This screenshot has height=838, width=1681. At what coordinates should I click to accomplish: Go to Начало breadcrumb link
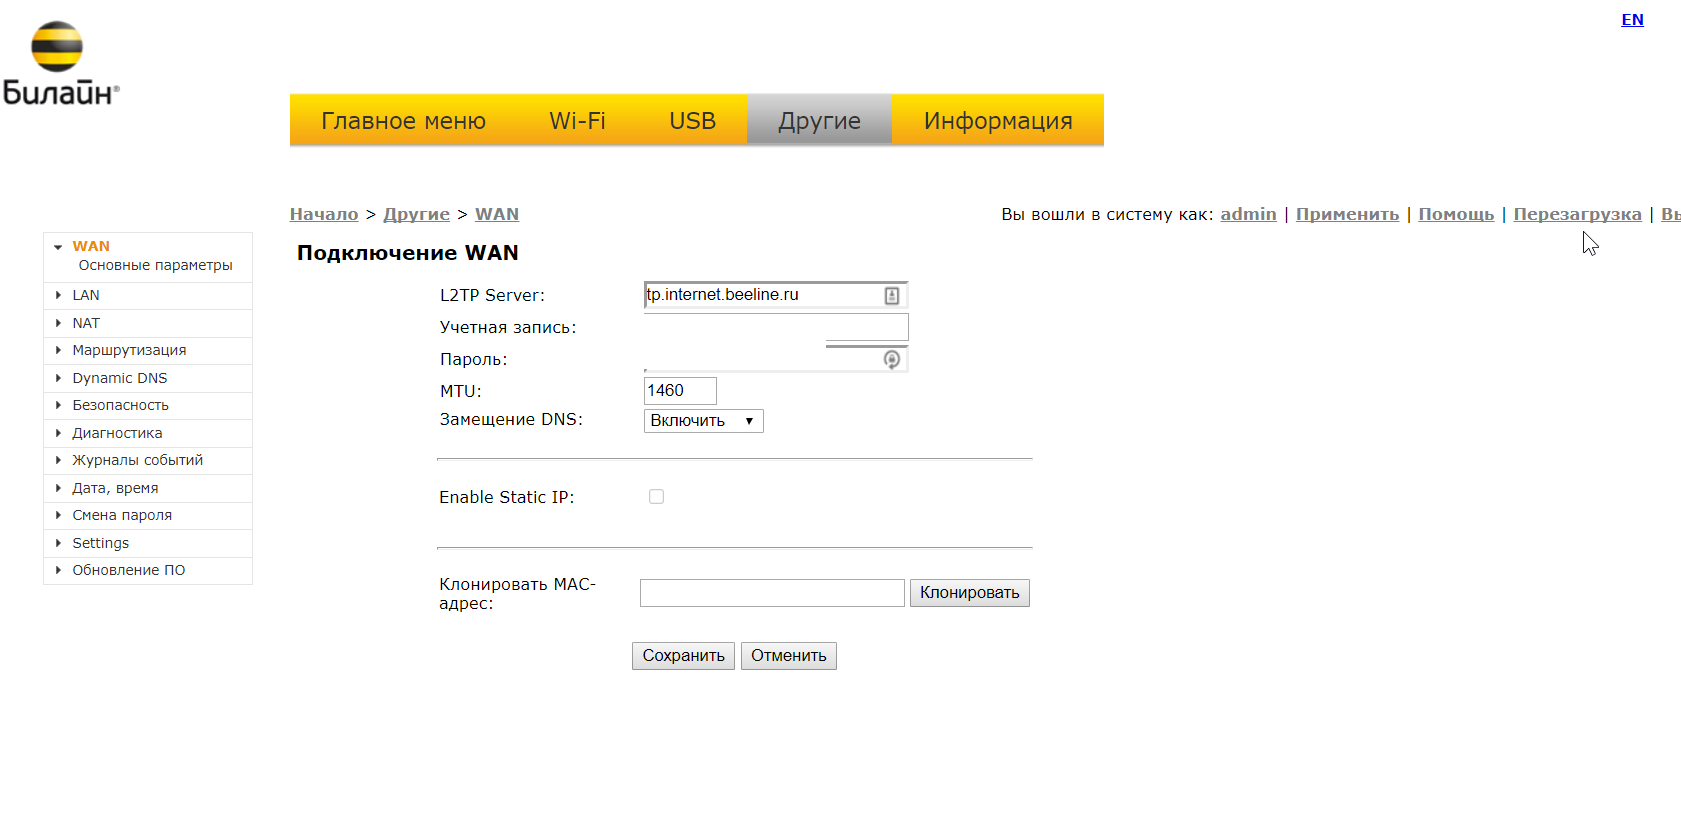coord(324,214)
